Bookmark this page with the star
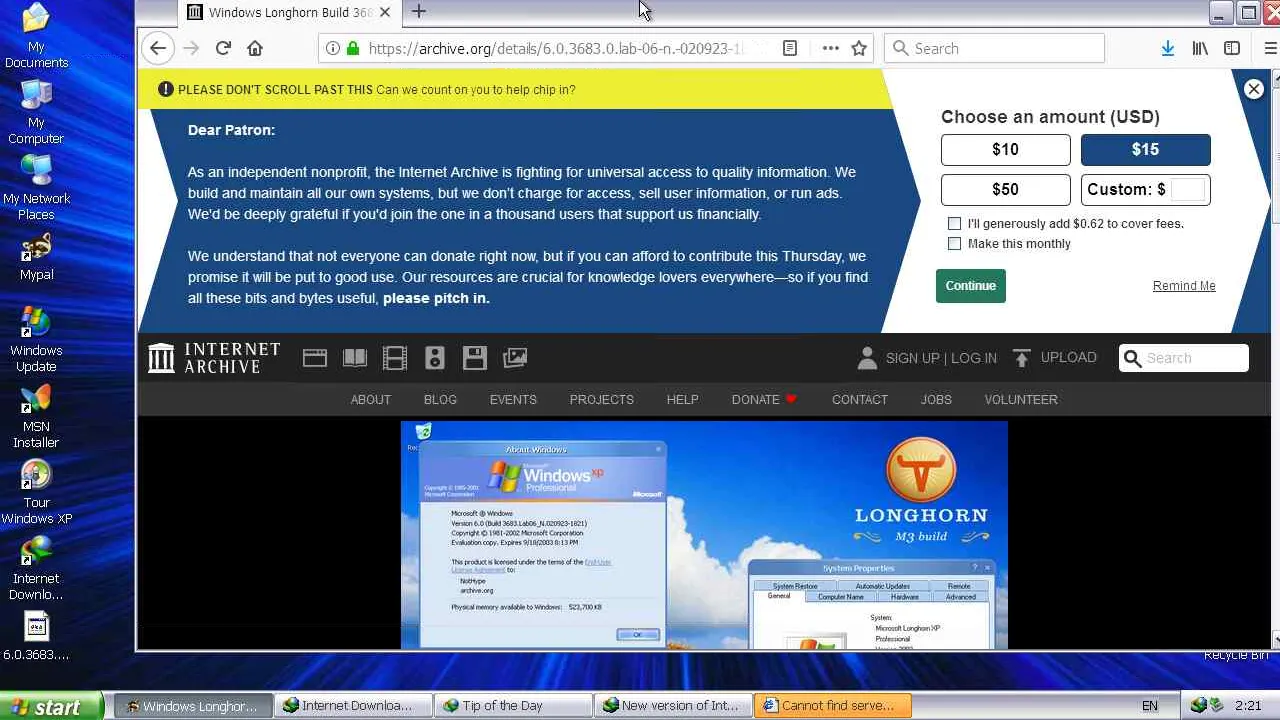Viewport: 1280px width, 720px height. tap(859, 48)
